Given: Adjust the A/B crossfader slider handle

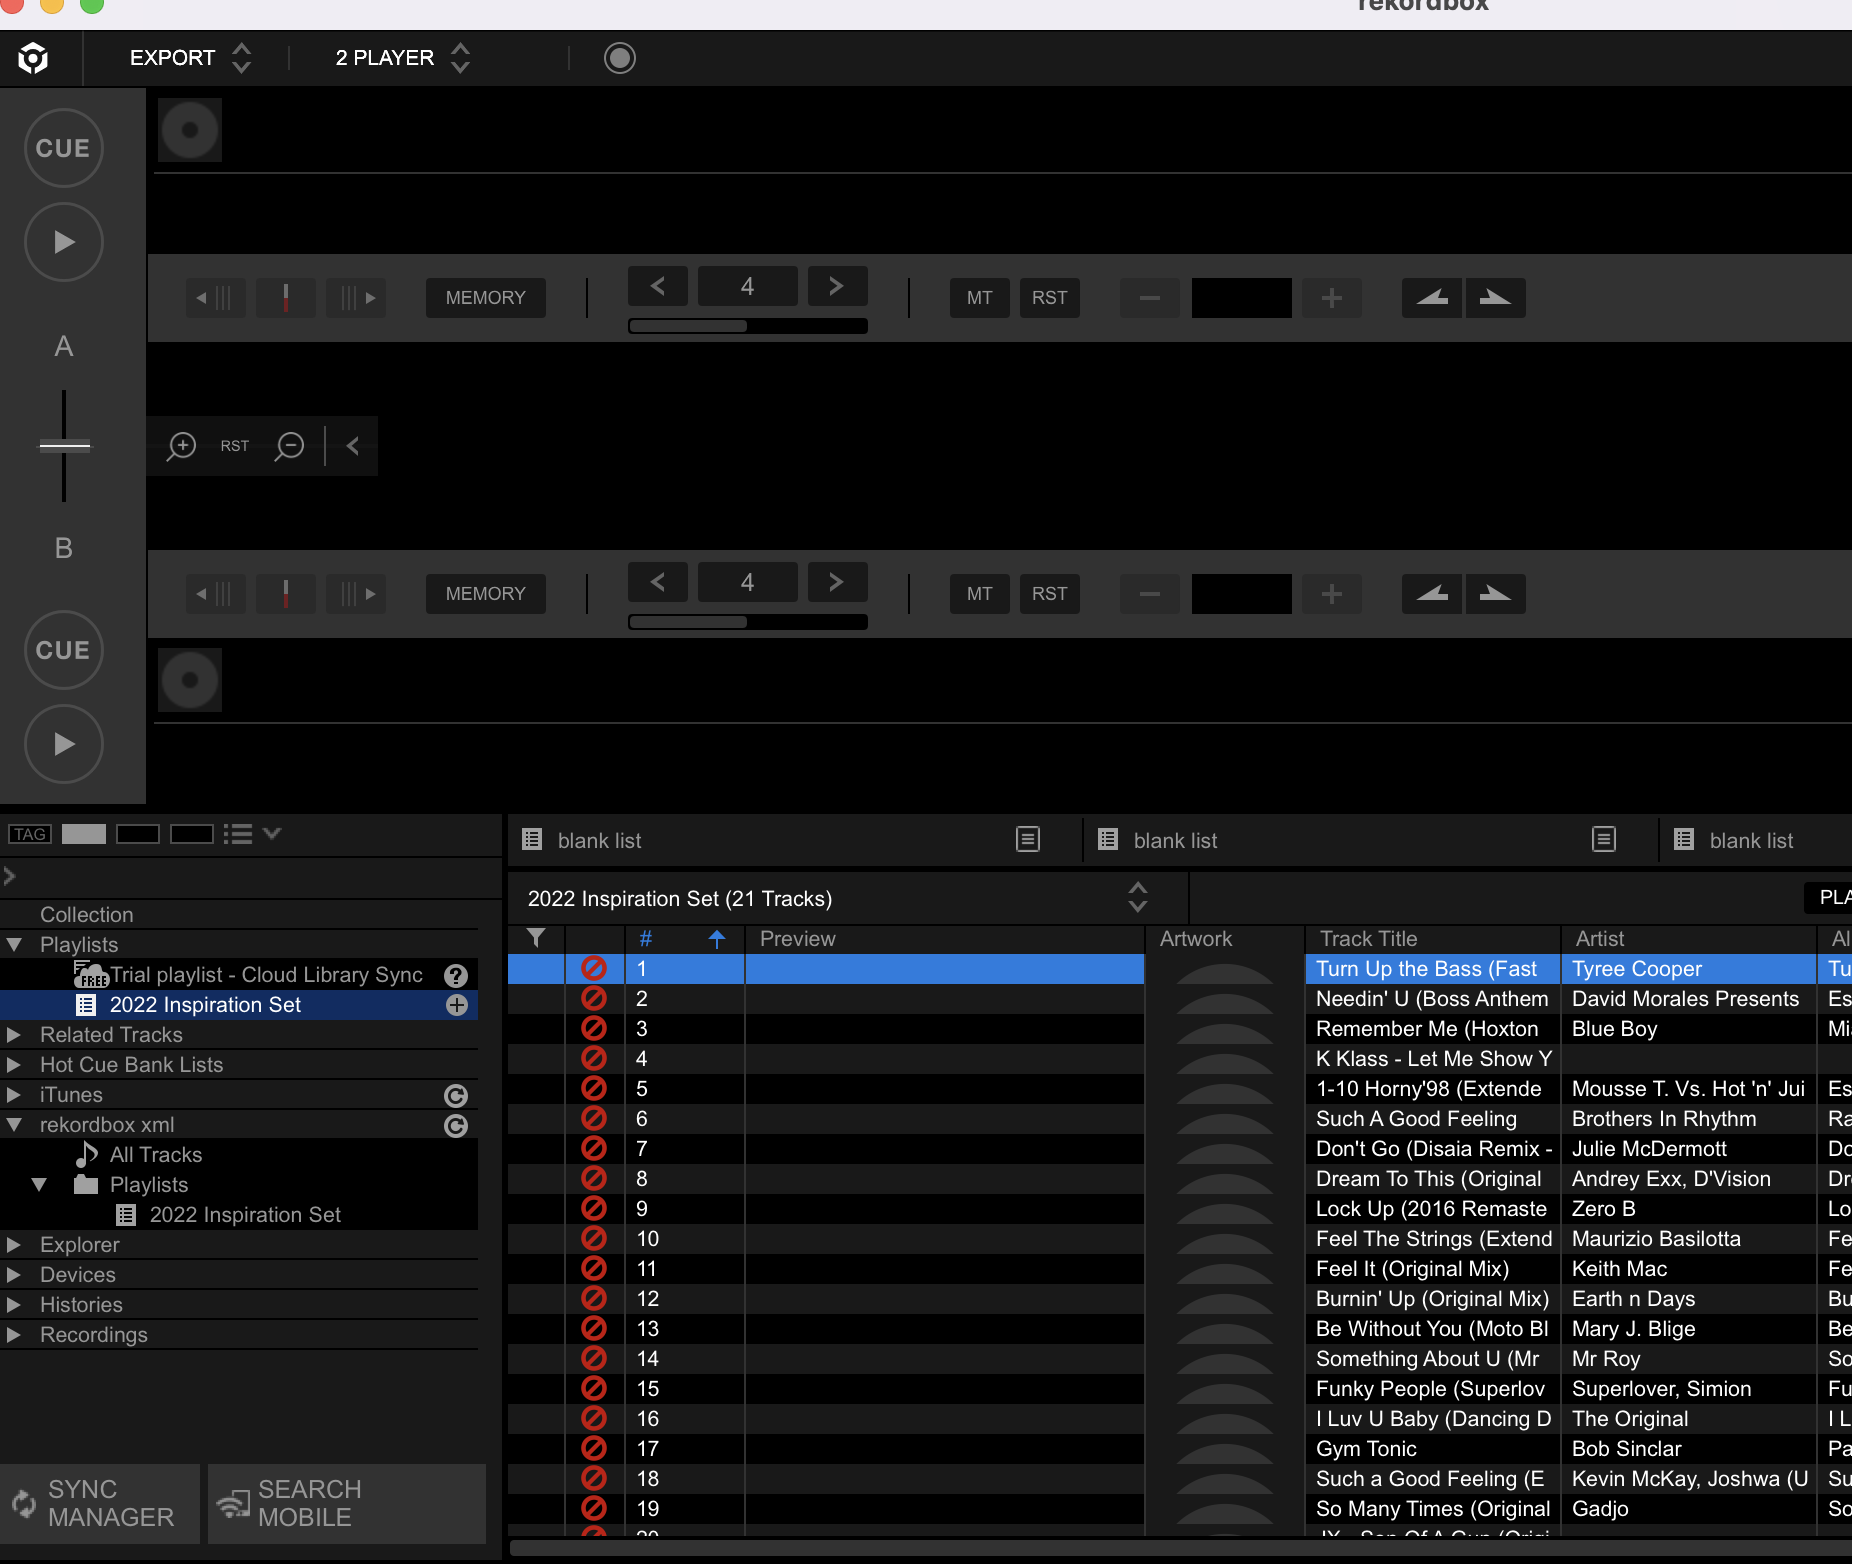Looking at the screenshot, I should tap(64, 446).
